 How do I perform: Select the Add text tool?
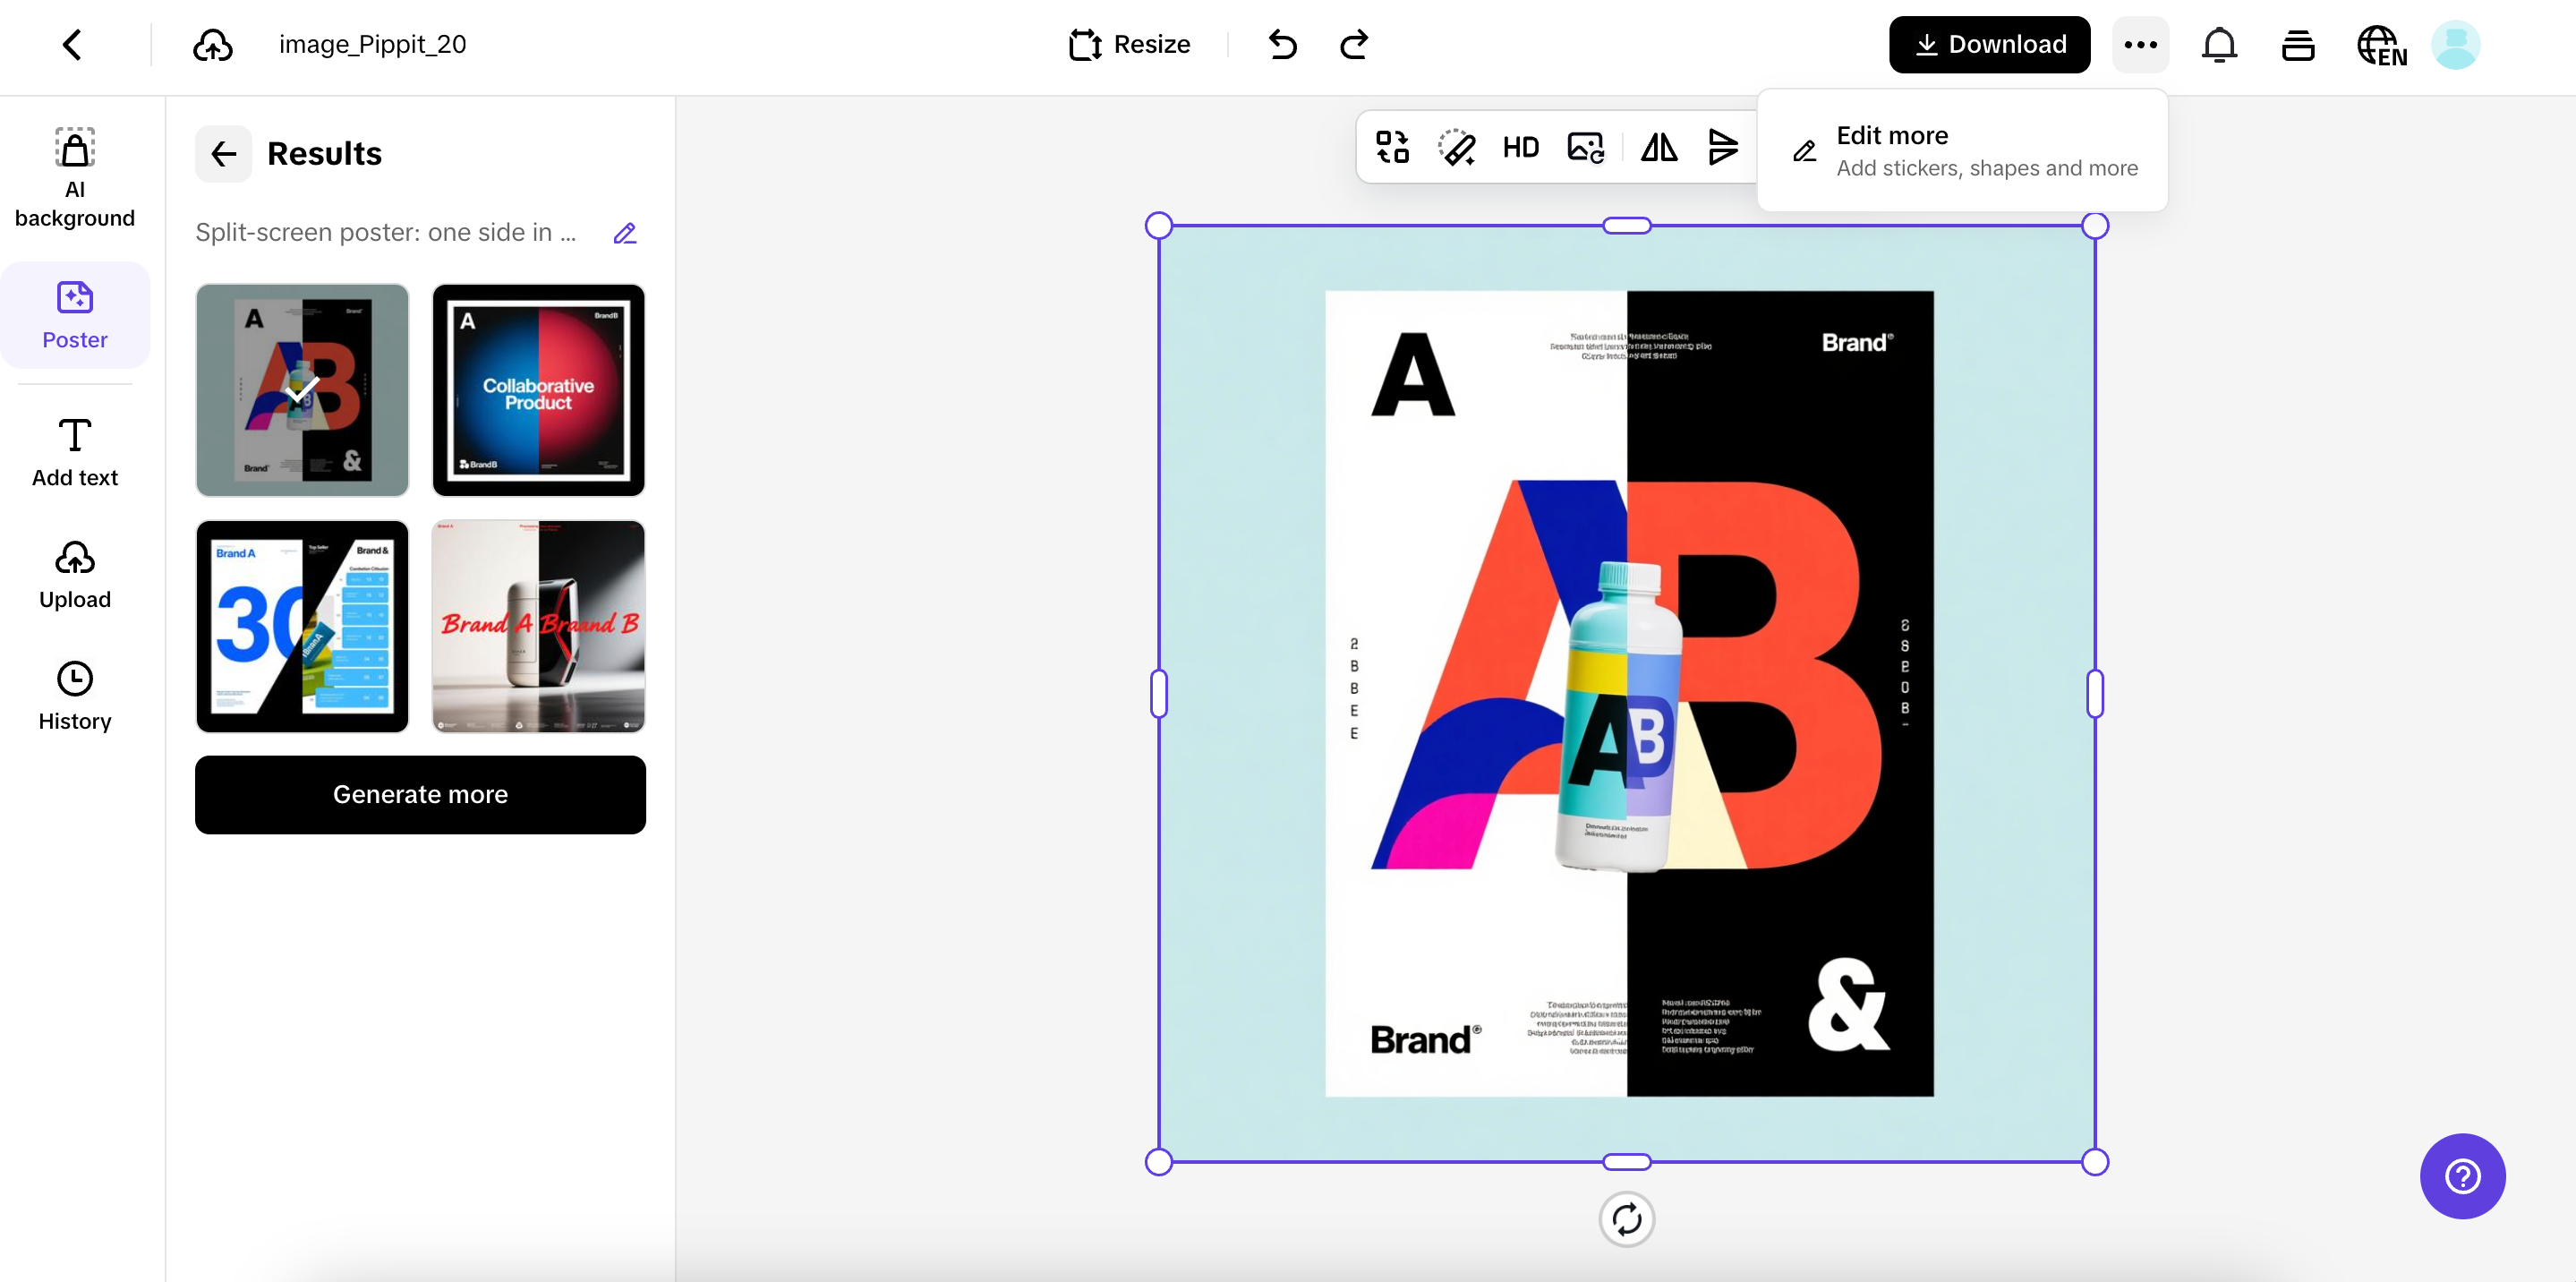pyautogui.click(x=74, y=452)
